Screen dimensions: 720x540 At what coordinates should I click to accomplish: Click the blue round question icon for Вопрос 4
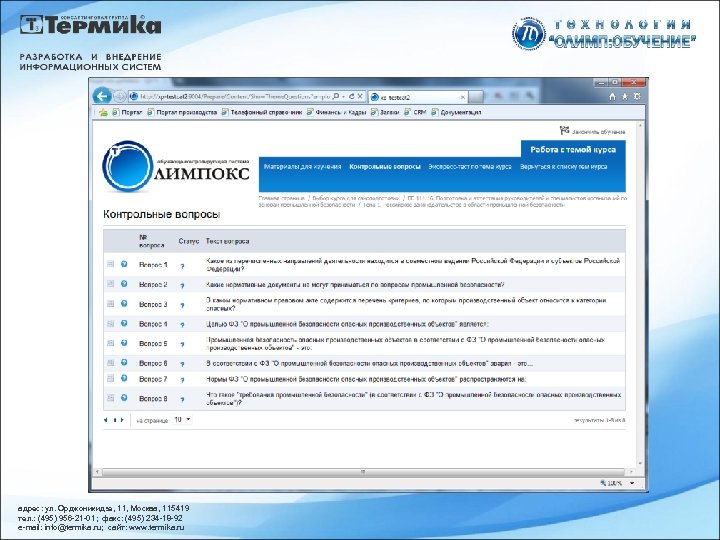tap(124, 323)
